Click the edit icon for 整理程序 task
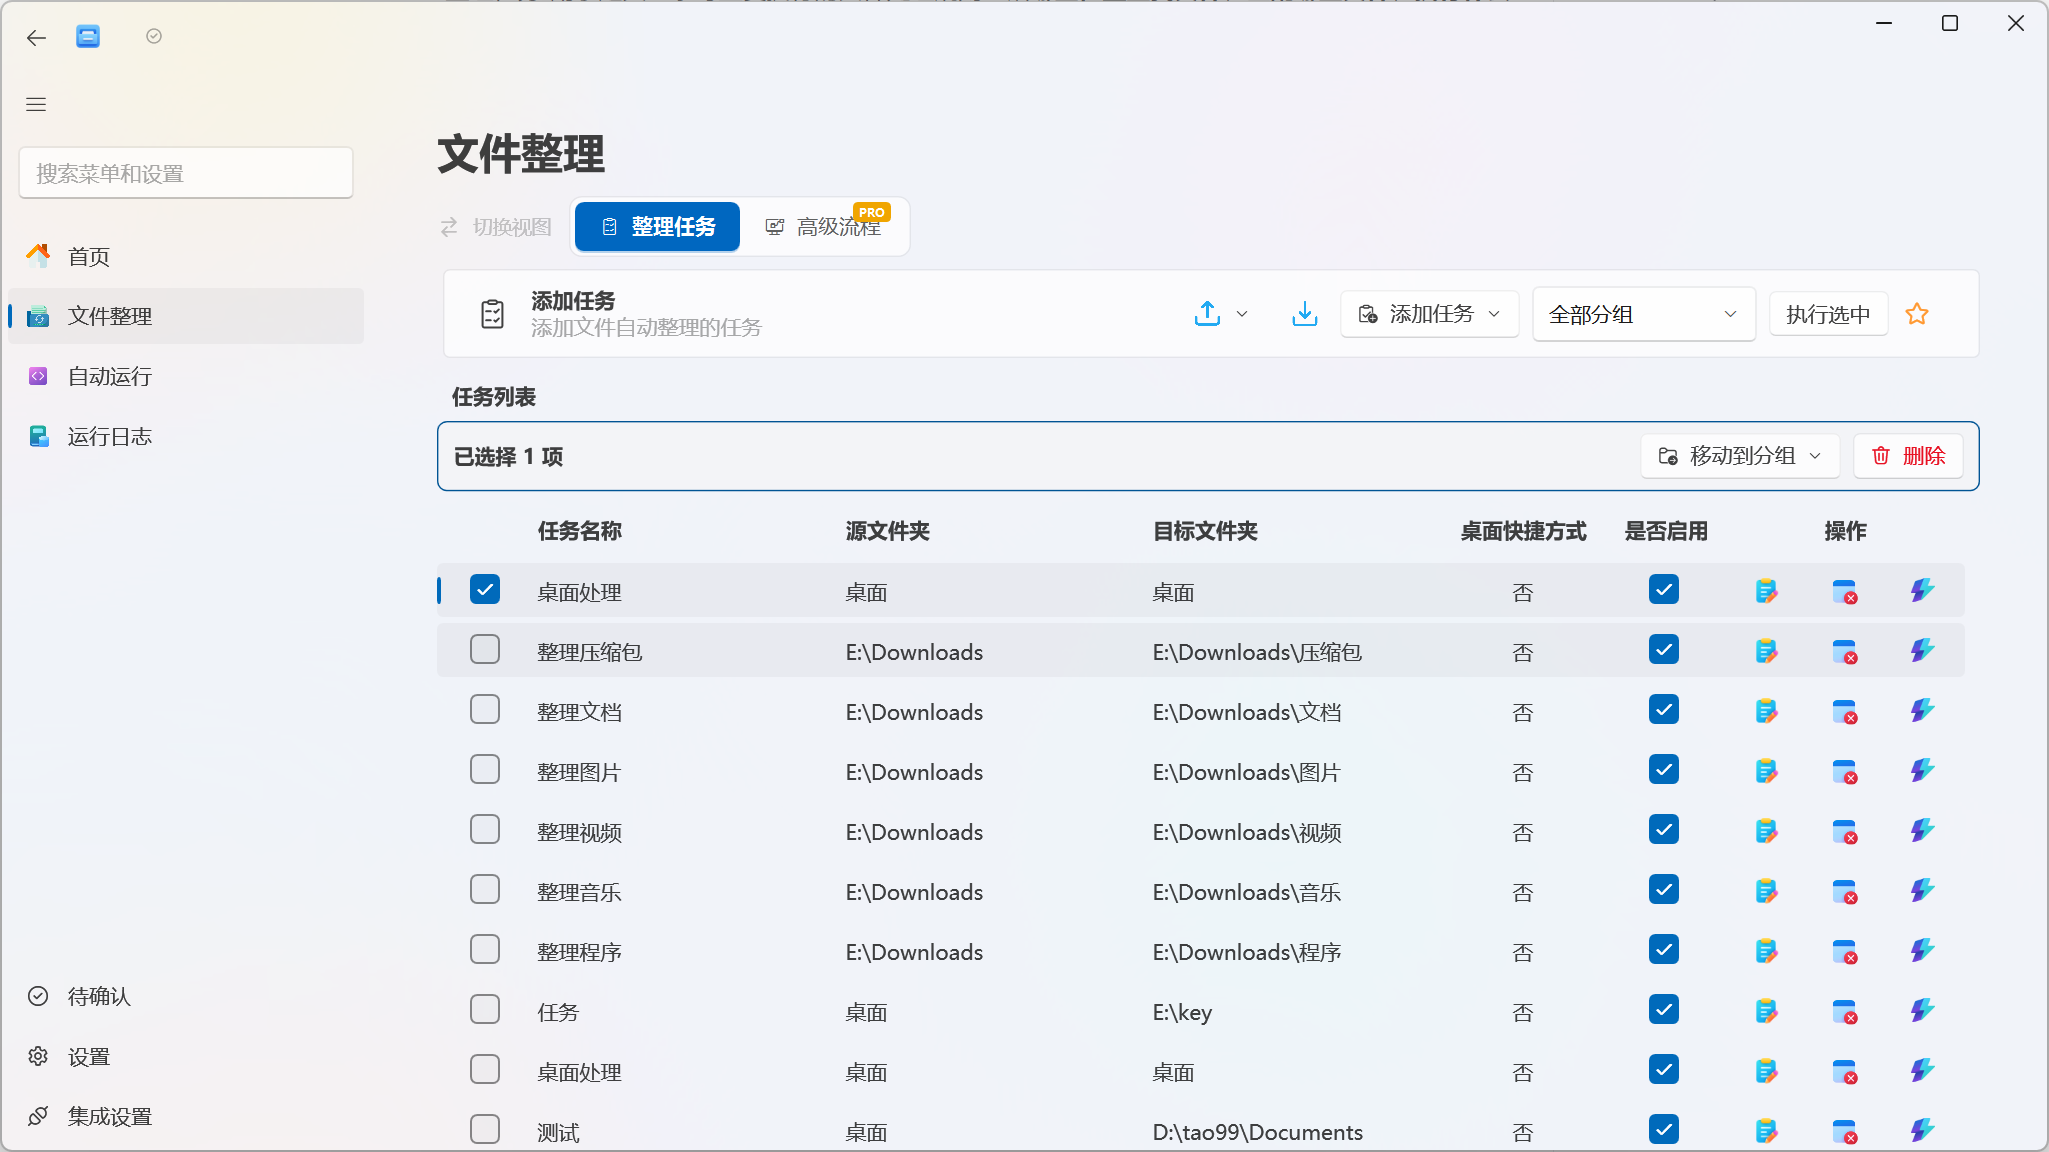 coord(1766,951)
